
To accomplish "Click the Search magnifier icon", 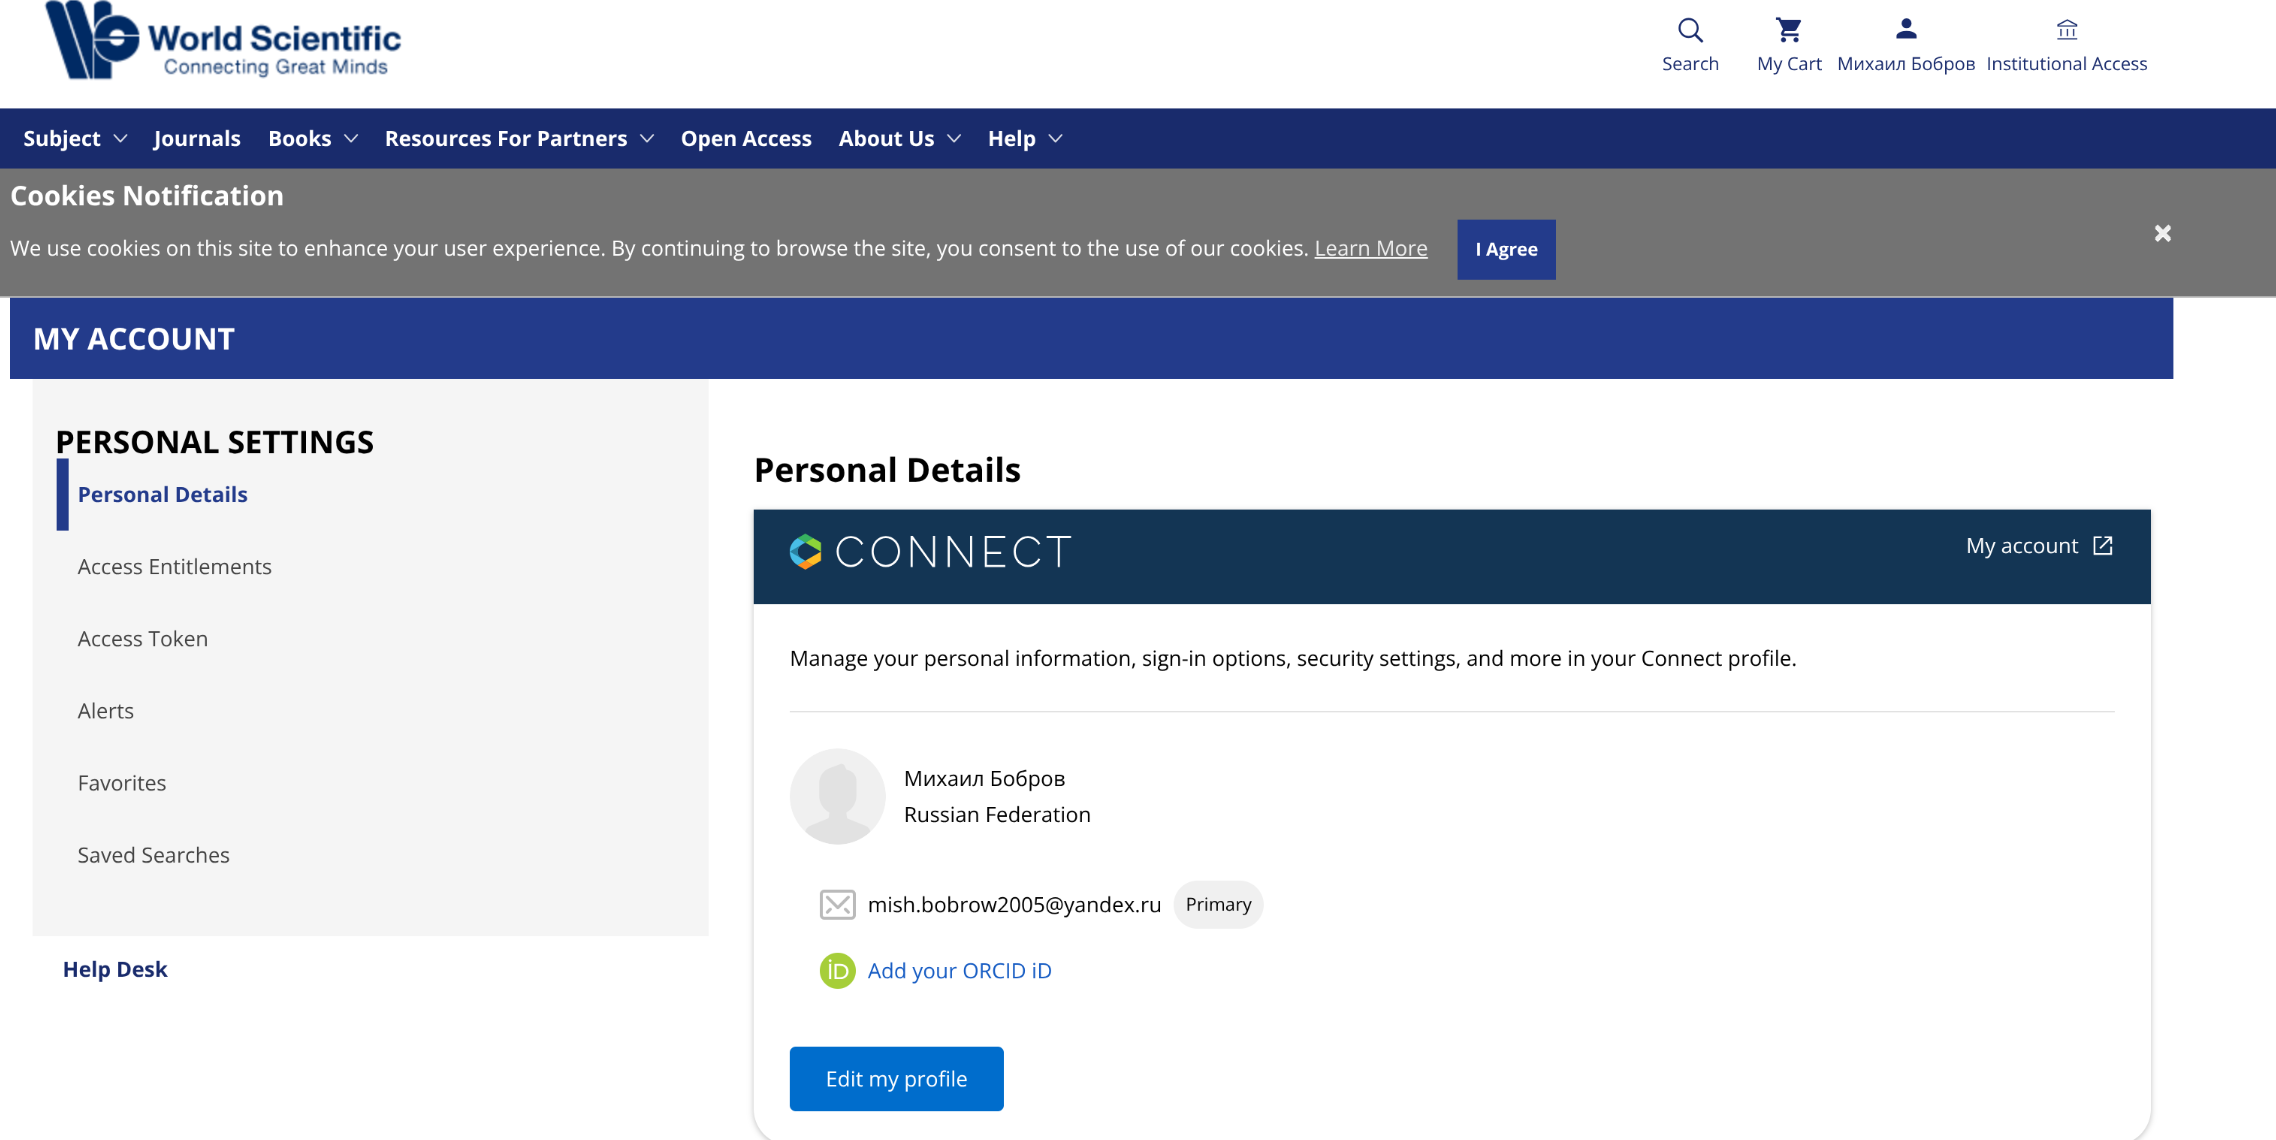I will (x=1690, y=30).
